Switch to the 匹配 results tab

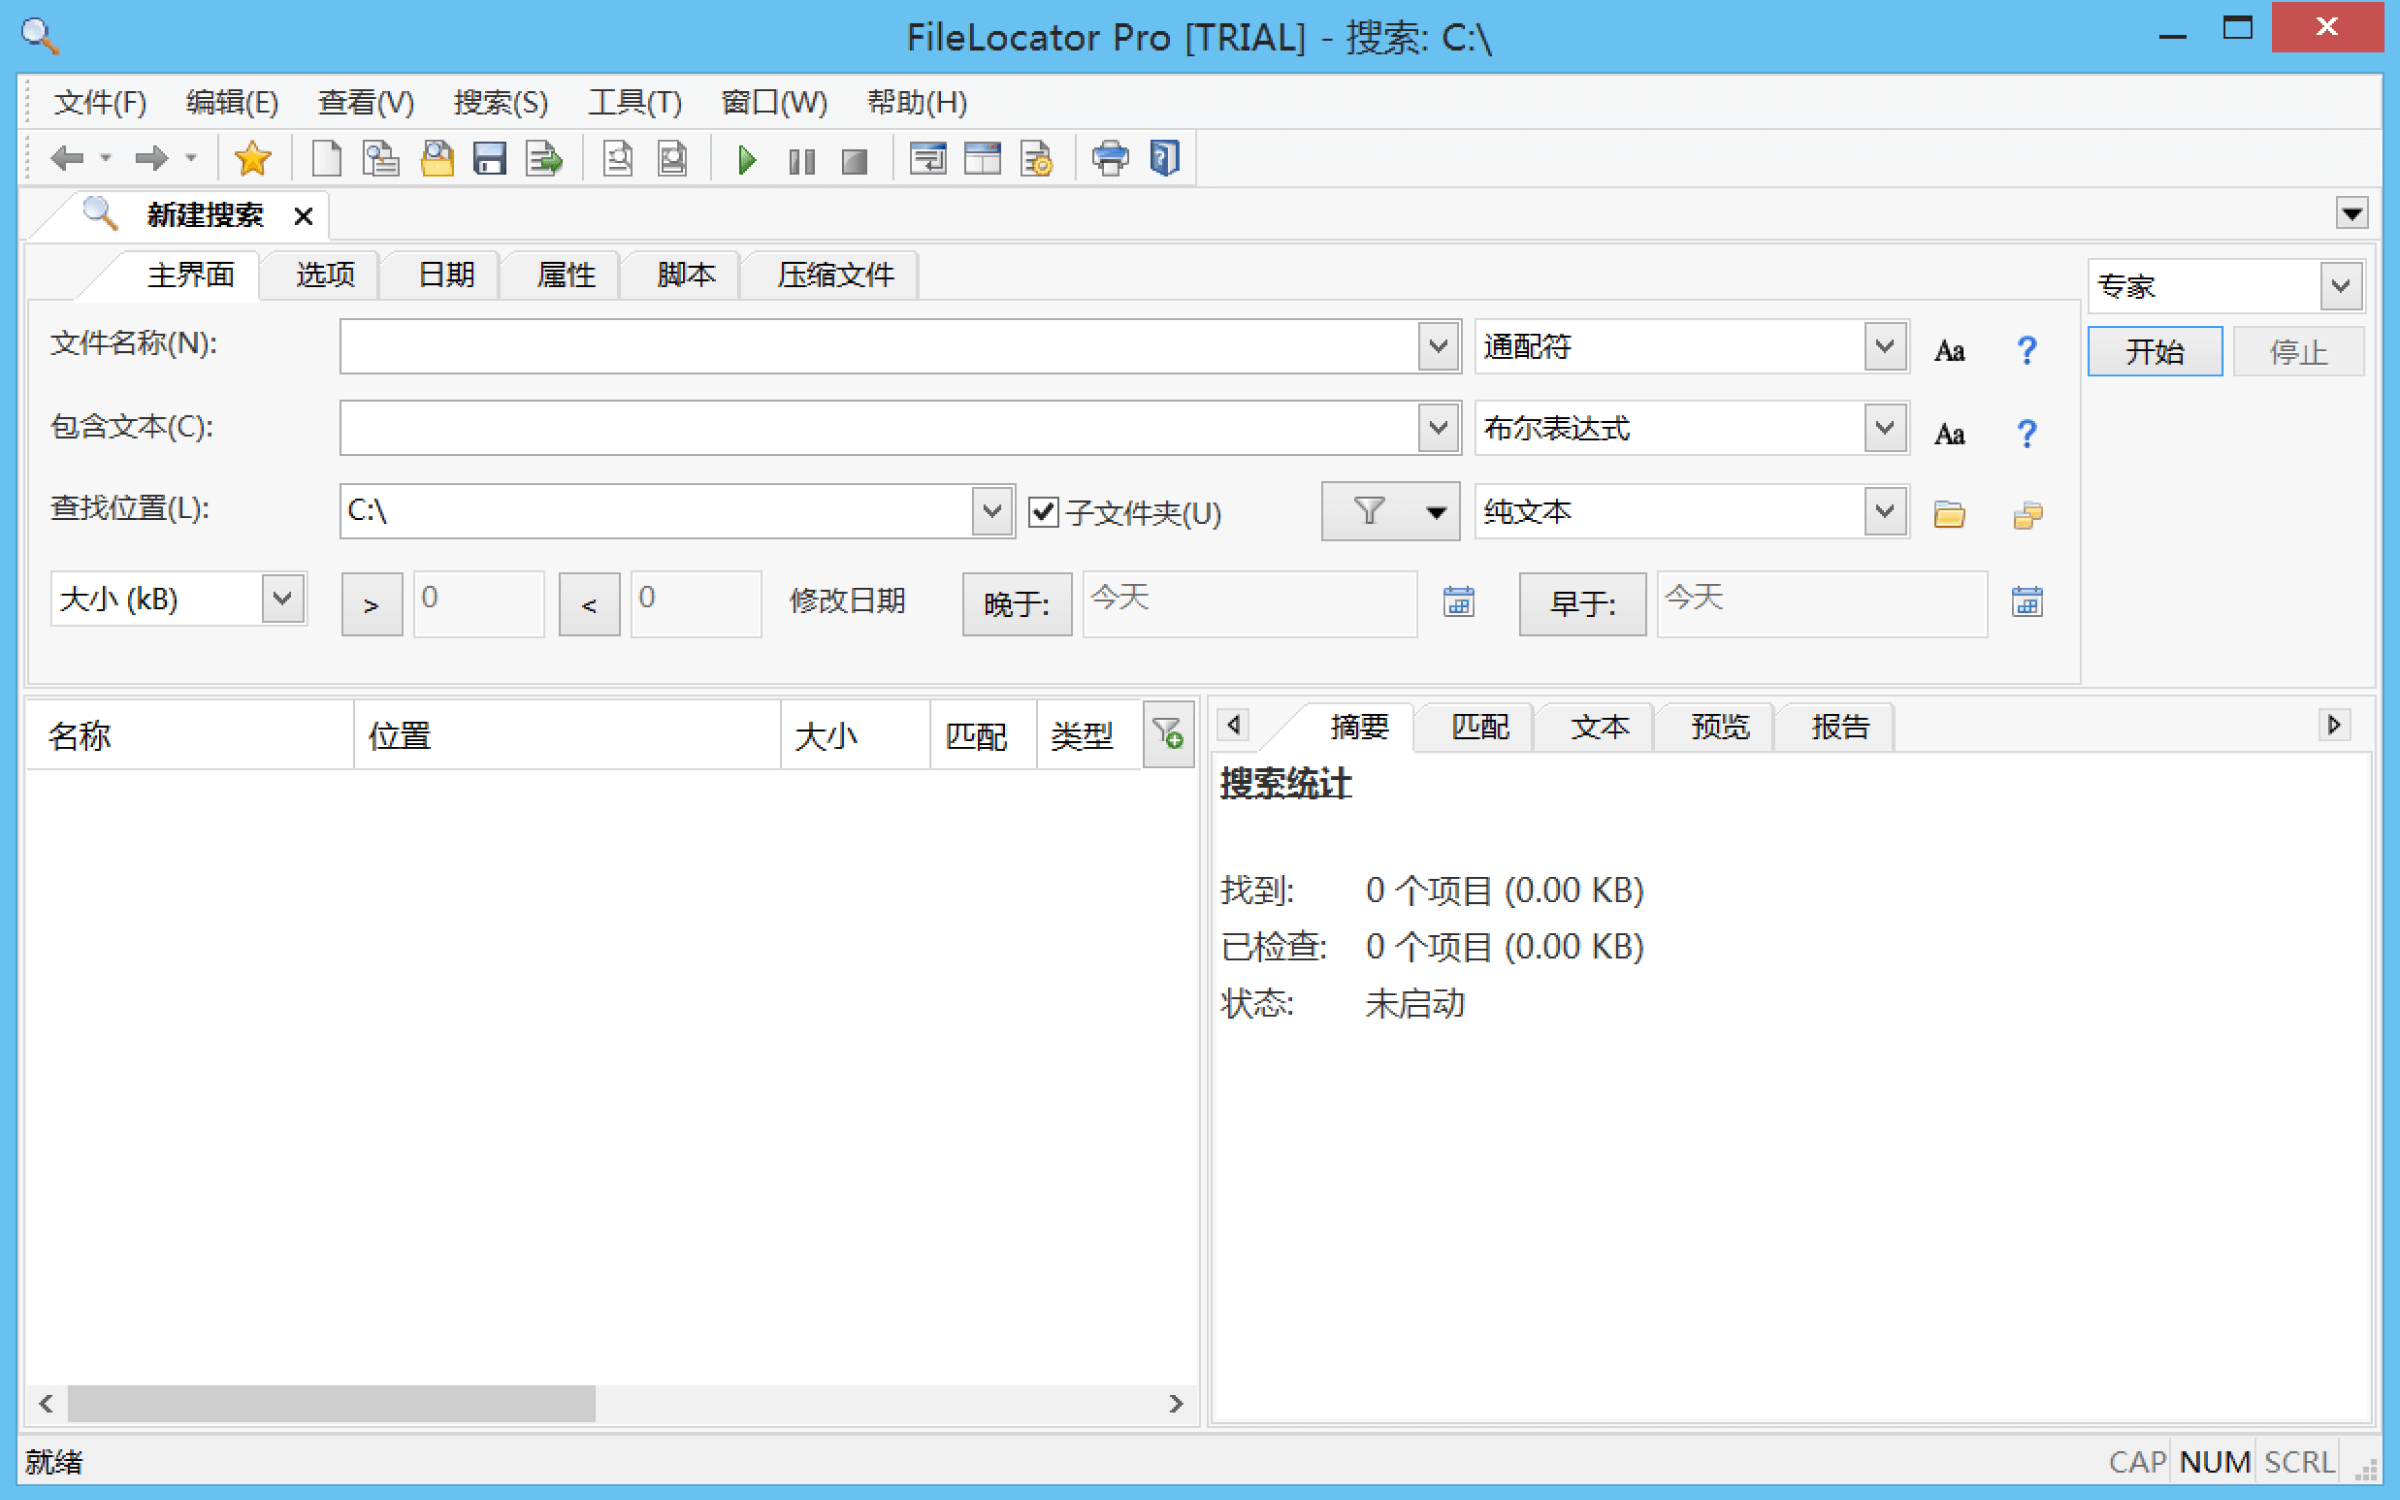tap(1480, 727)
